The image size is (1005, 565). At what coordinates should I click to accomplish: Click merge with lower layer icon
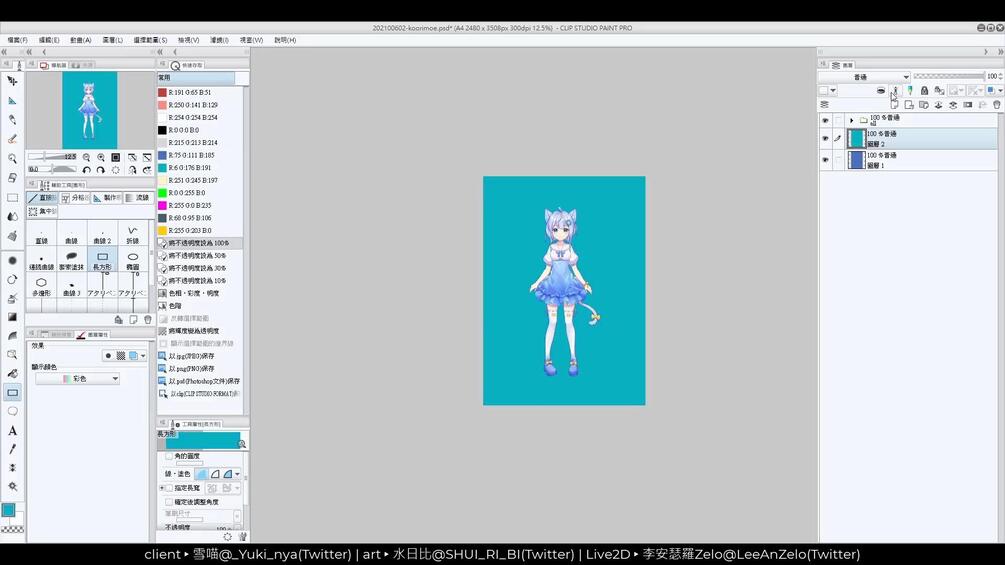pyautogui.click(x=953, y=105)
